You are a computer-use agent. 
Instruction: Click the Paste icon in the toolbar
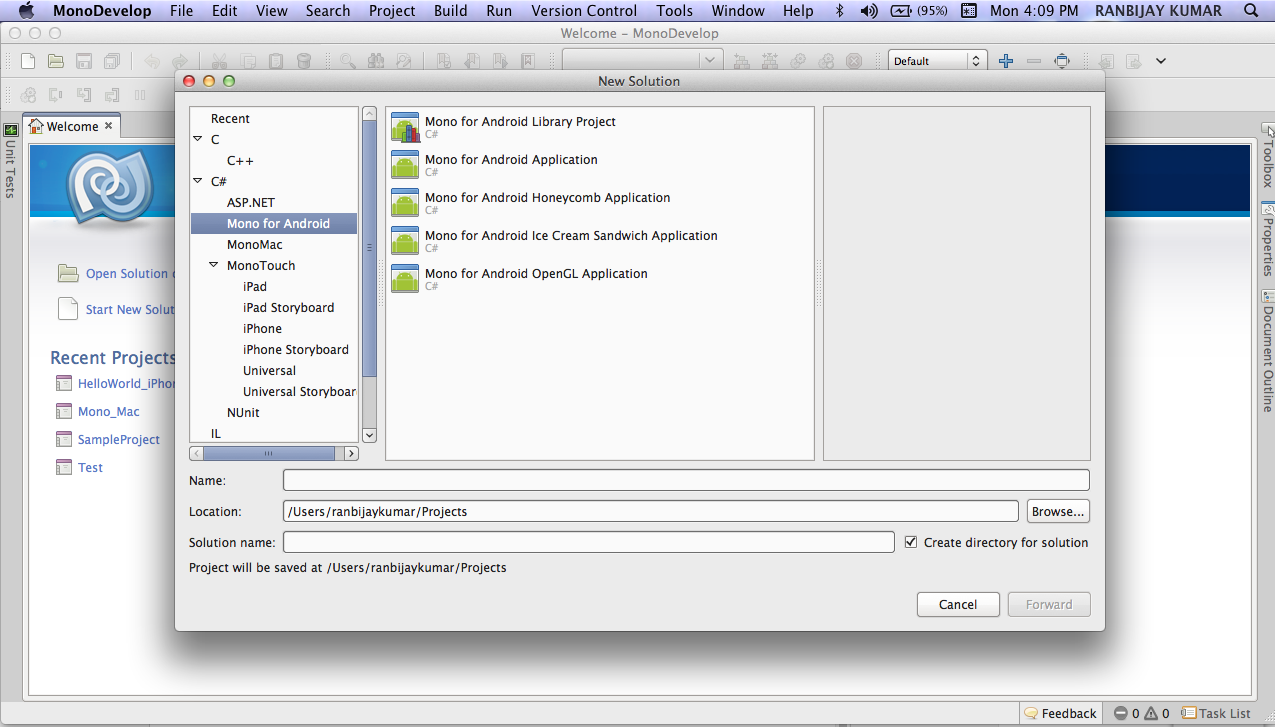click(277, 60)
